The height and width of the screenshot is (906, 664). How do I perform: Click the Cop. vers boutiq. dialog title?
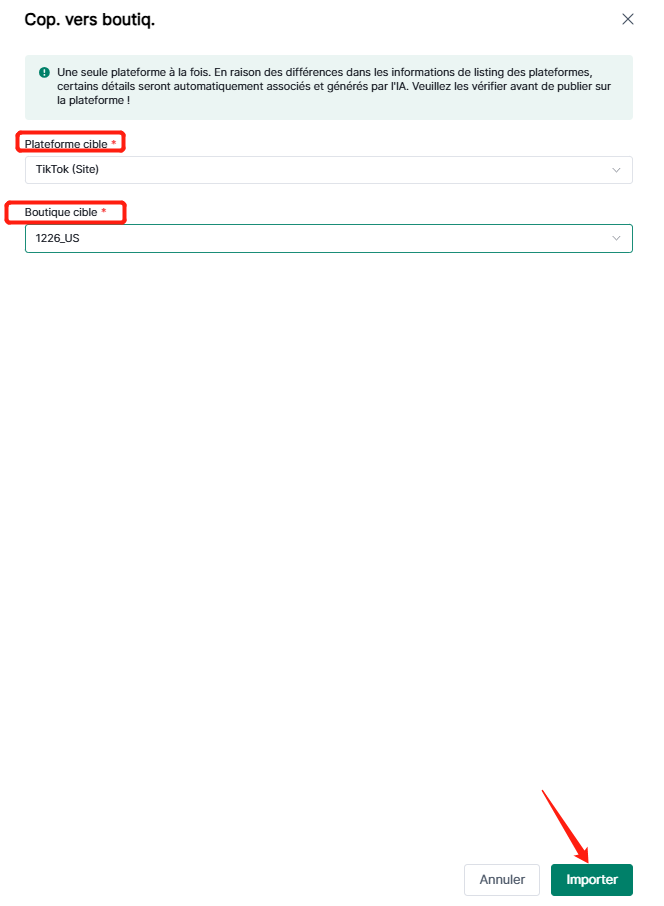tap(90, 19)
